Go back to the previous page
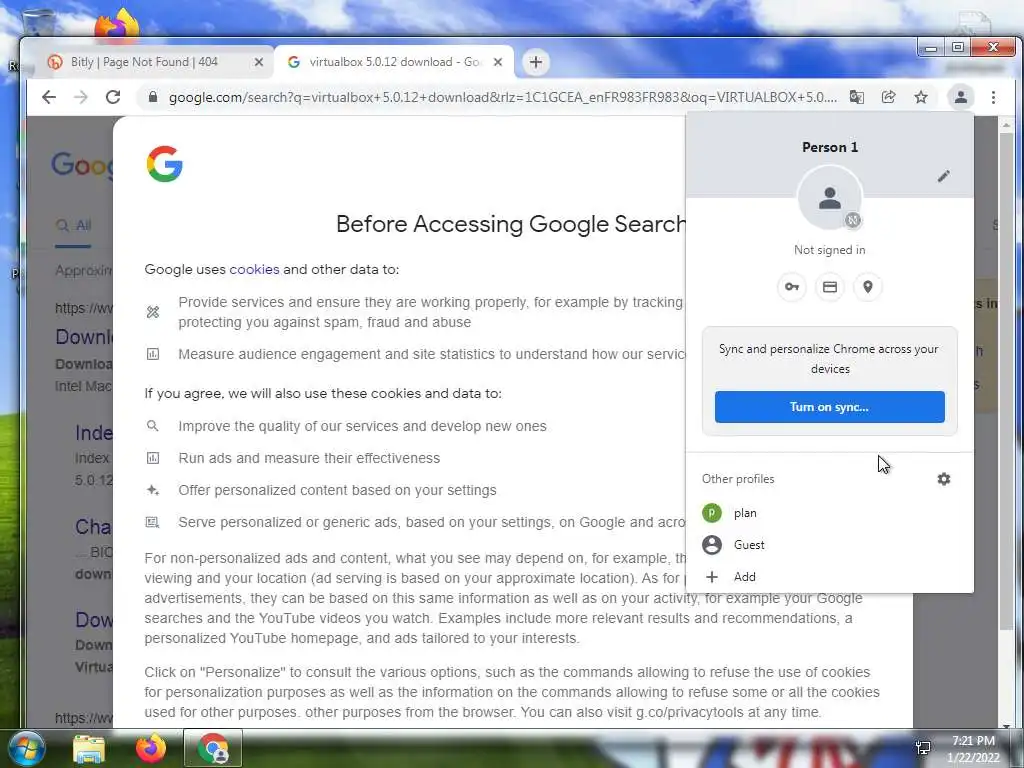Image resolution: width=1024 pixels, height=768 pixels. [49, 97]
